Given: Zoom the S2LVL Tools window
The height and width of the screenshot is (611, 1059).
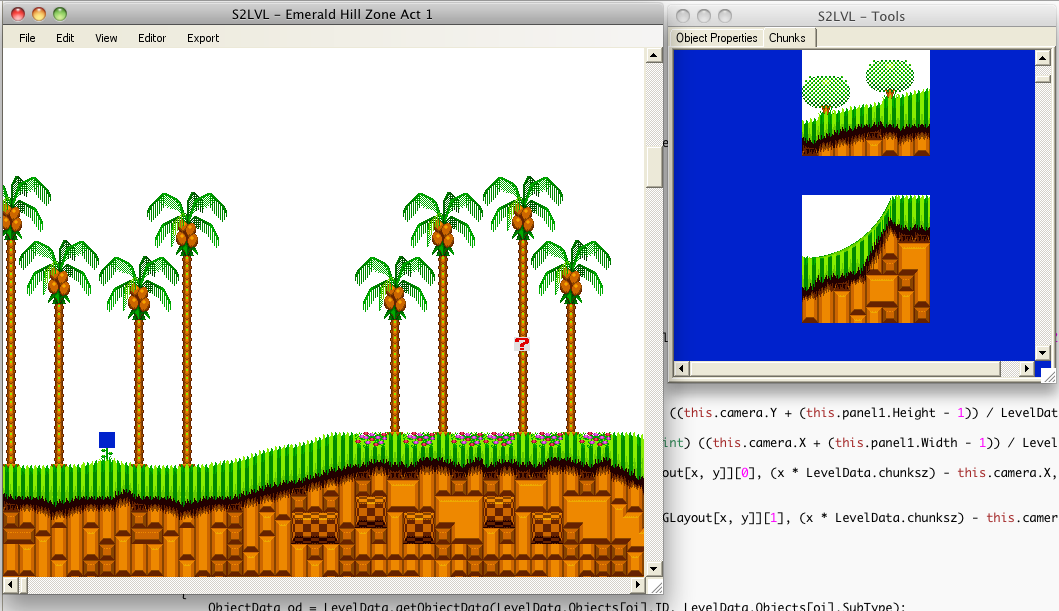Looking at the screenshot, I should (725, 16).
